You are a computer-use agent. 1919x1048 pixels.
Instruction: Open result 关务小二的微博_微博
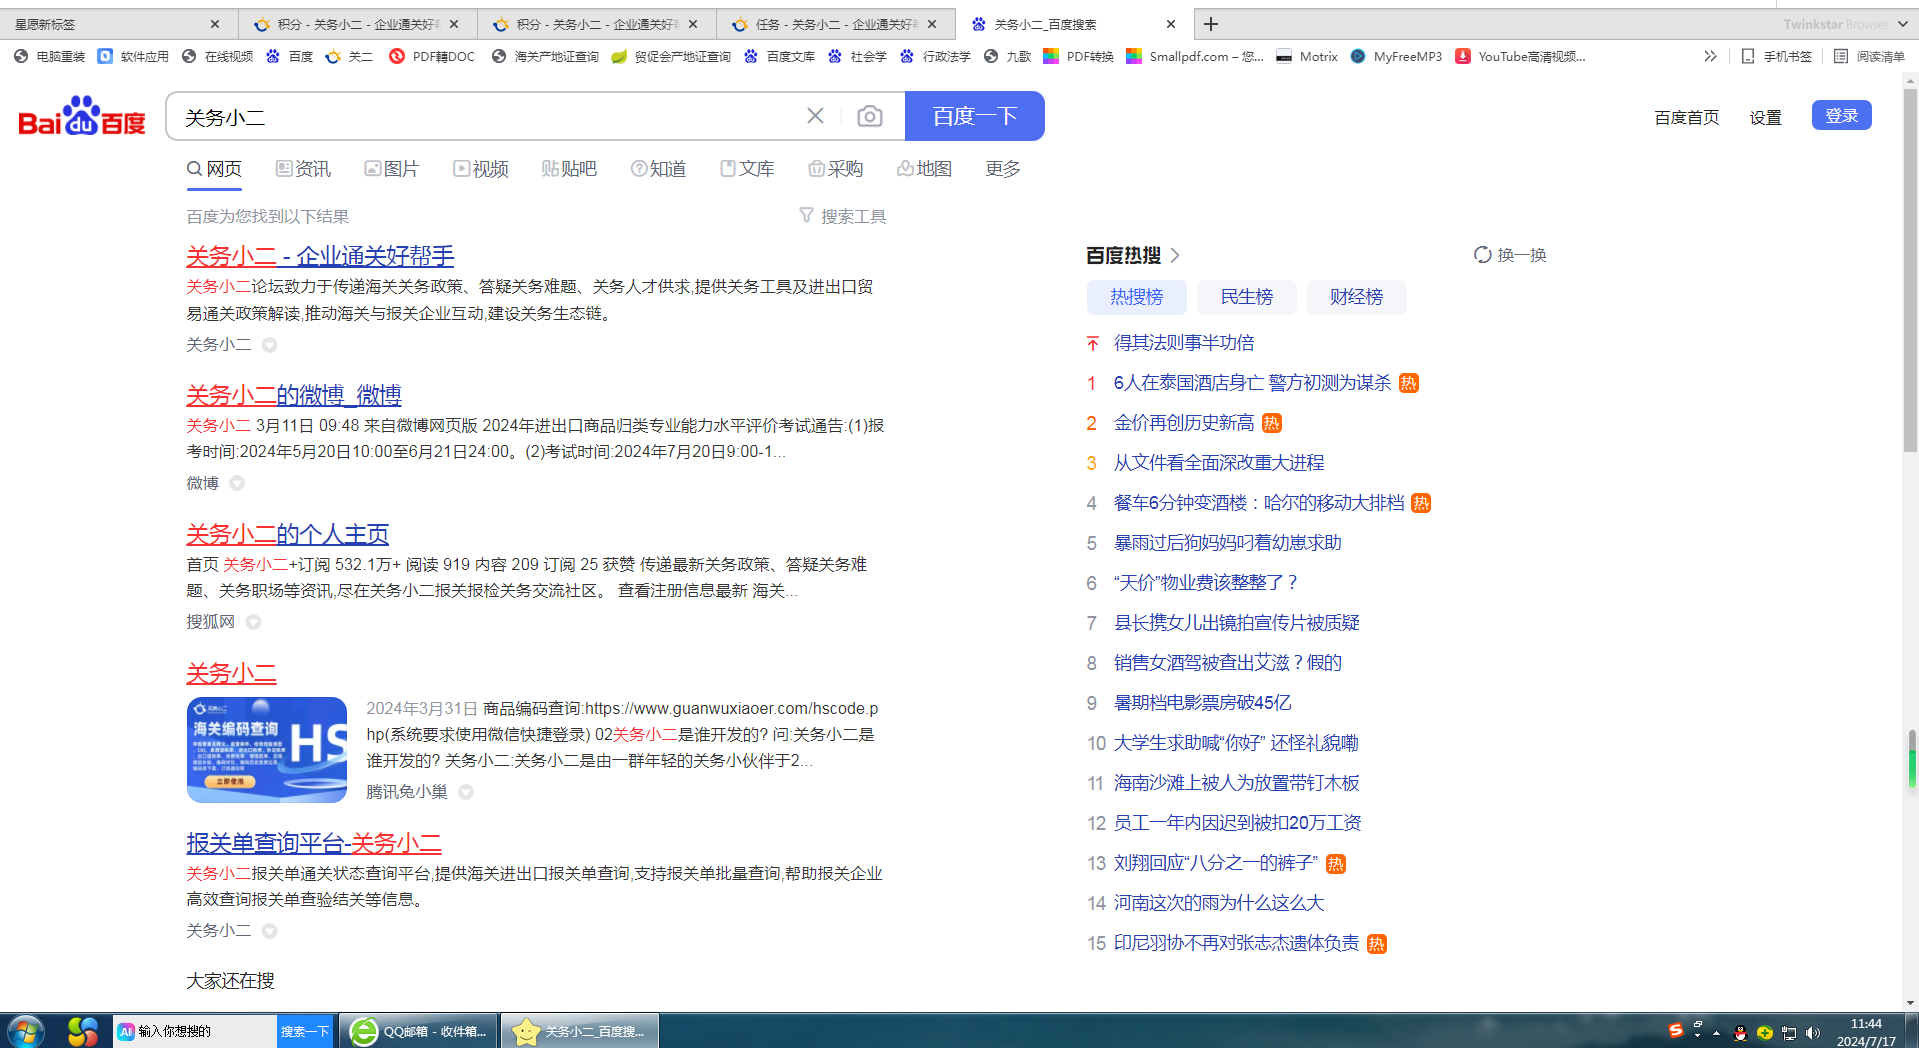coord(293,395)
